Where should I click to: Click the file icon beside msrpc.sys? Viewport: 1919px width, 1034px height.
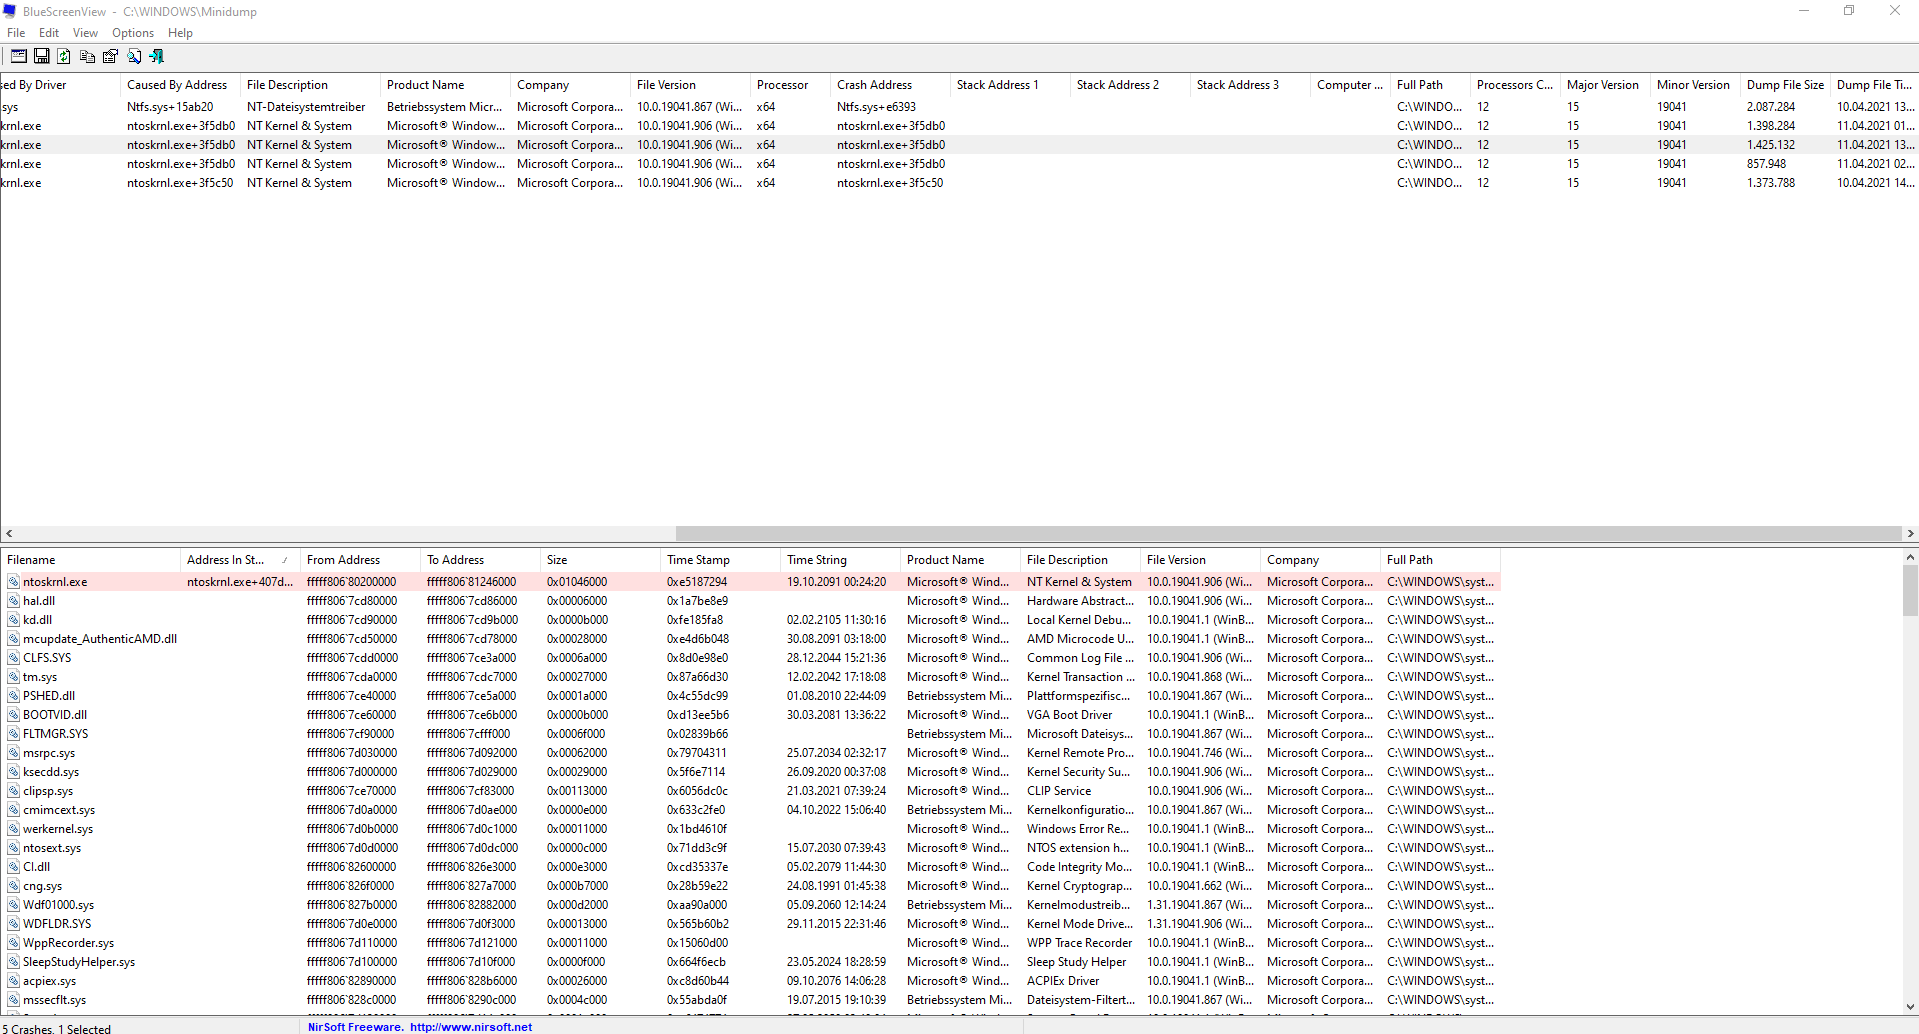click(14, 753)
